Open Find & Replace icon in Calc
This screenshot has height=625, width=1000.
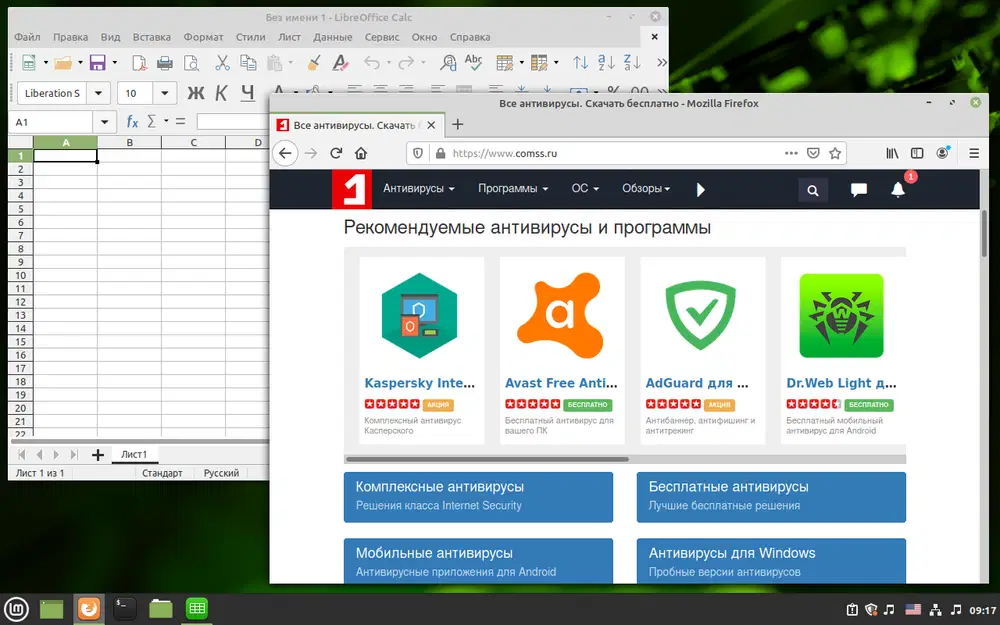click(448, 62)
